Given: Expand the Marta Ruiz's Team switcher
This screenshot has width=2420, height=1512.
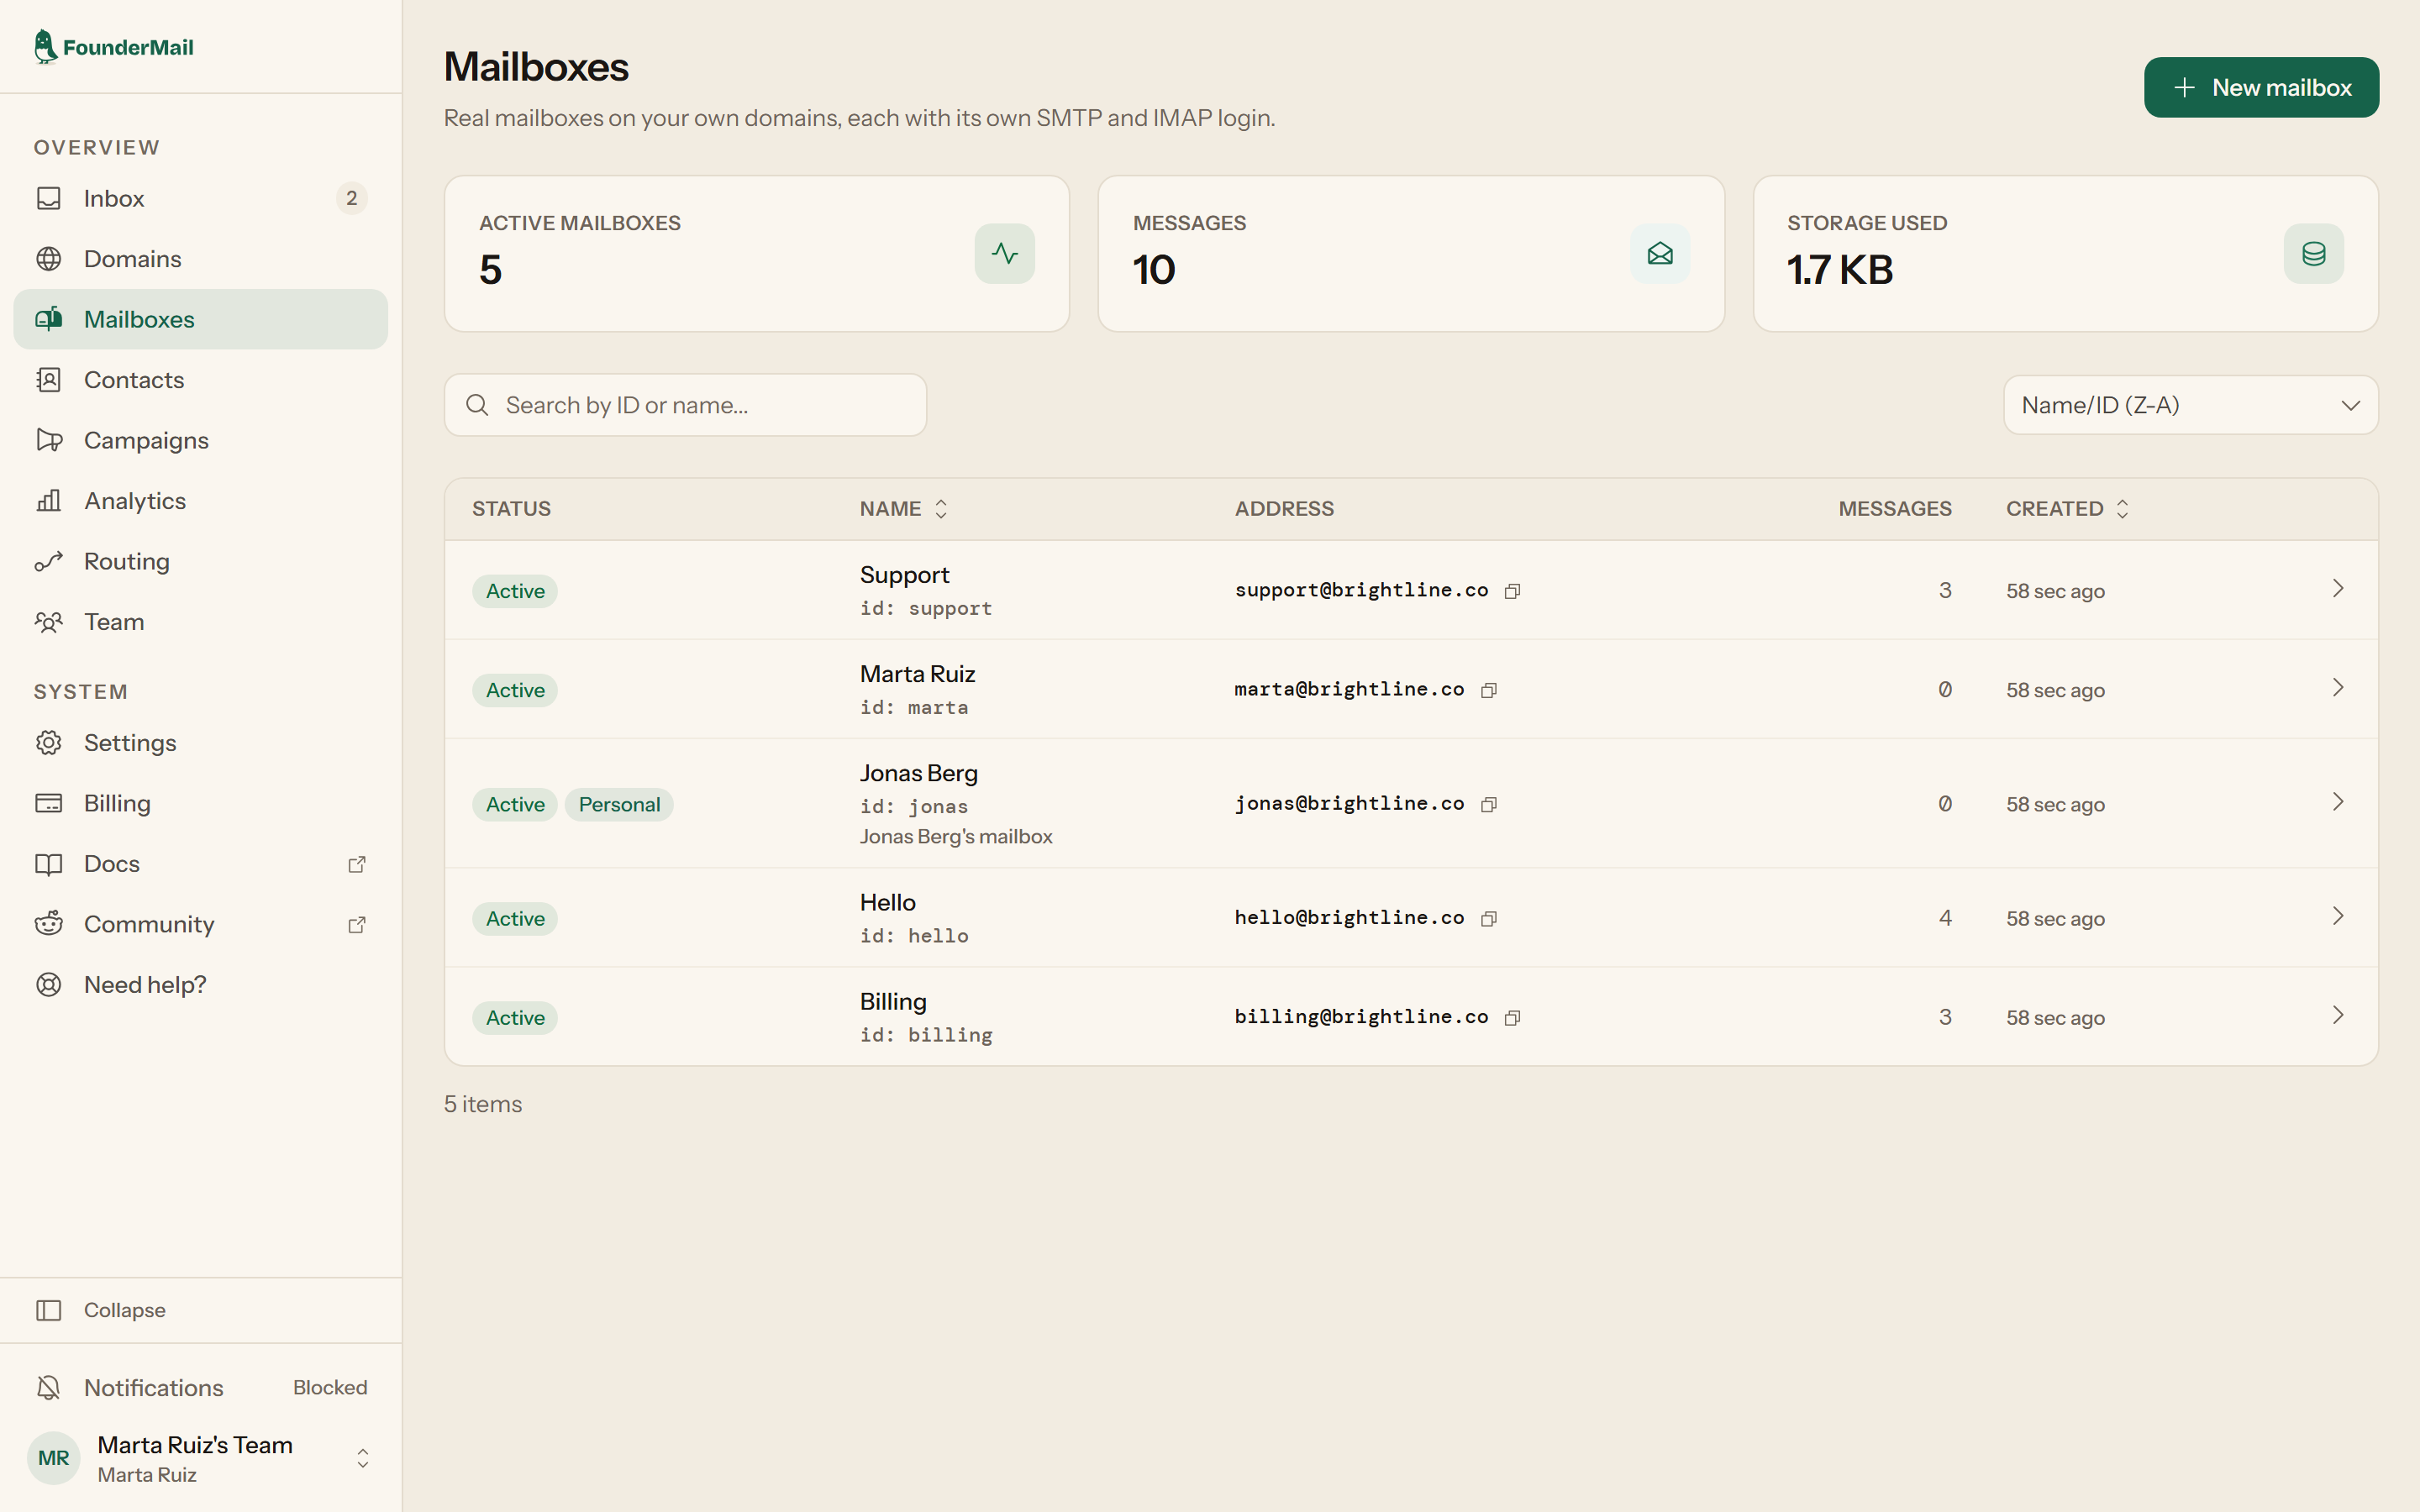Looking at the screenshot, I should 200,1458.
